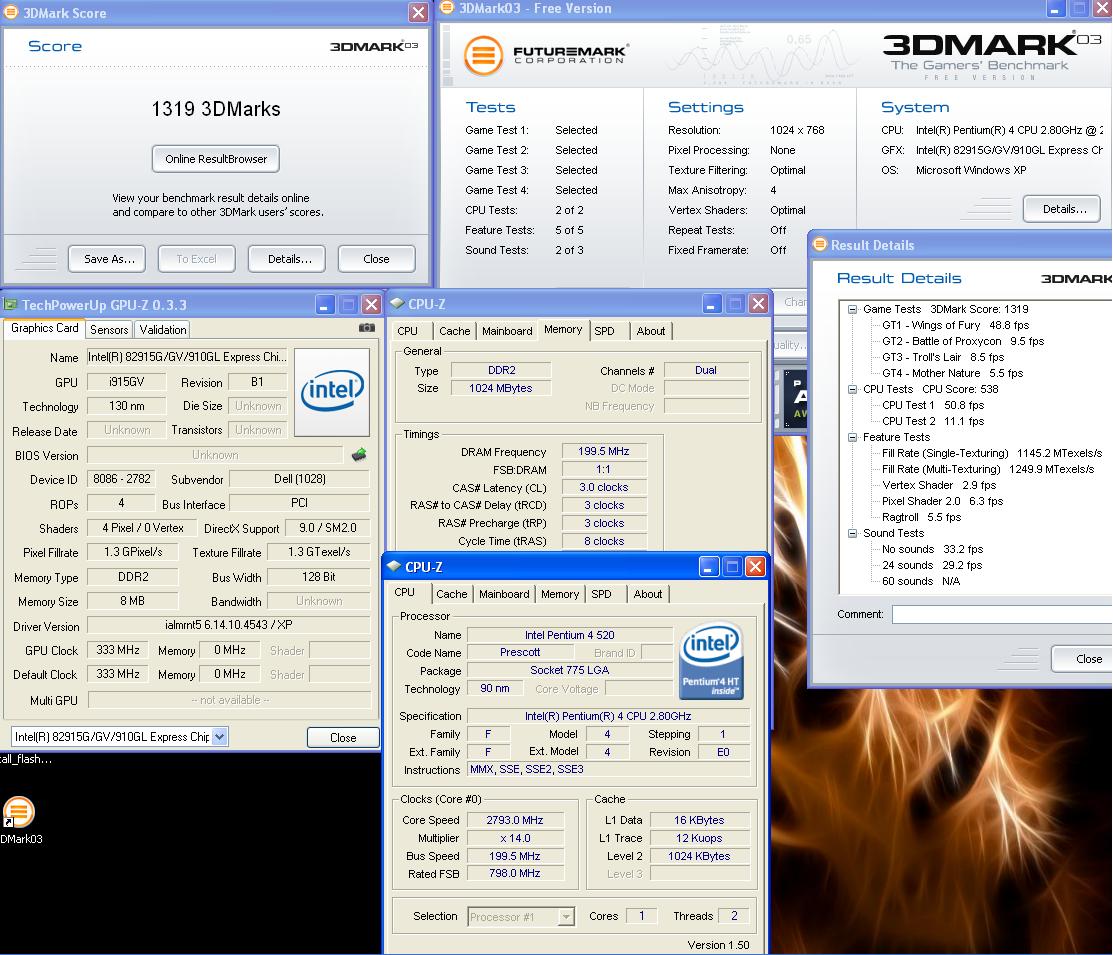Minimize the front CPU-Z window
Screen dimensions: 1113x955
(708, 567)
